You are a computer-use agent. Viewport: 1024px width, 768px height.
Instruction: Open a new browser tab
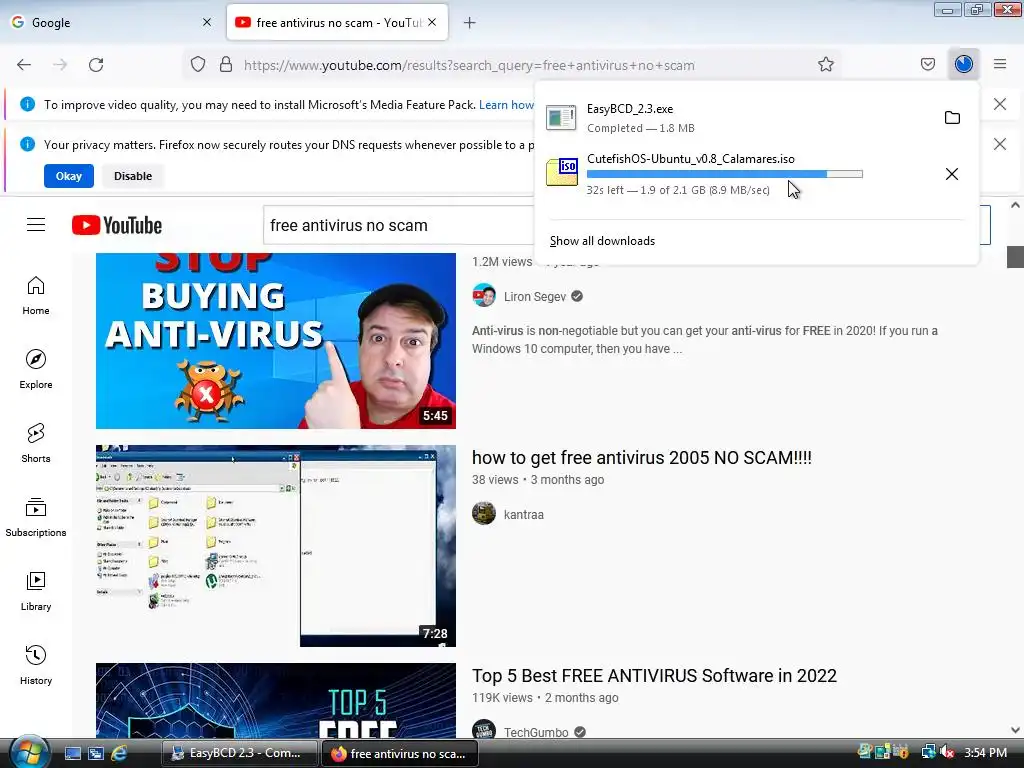pyautogui.click(x=469, y=23)
